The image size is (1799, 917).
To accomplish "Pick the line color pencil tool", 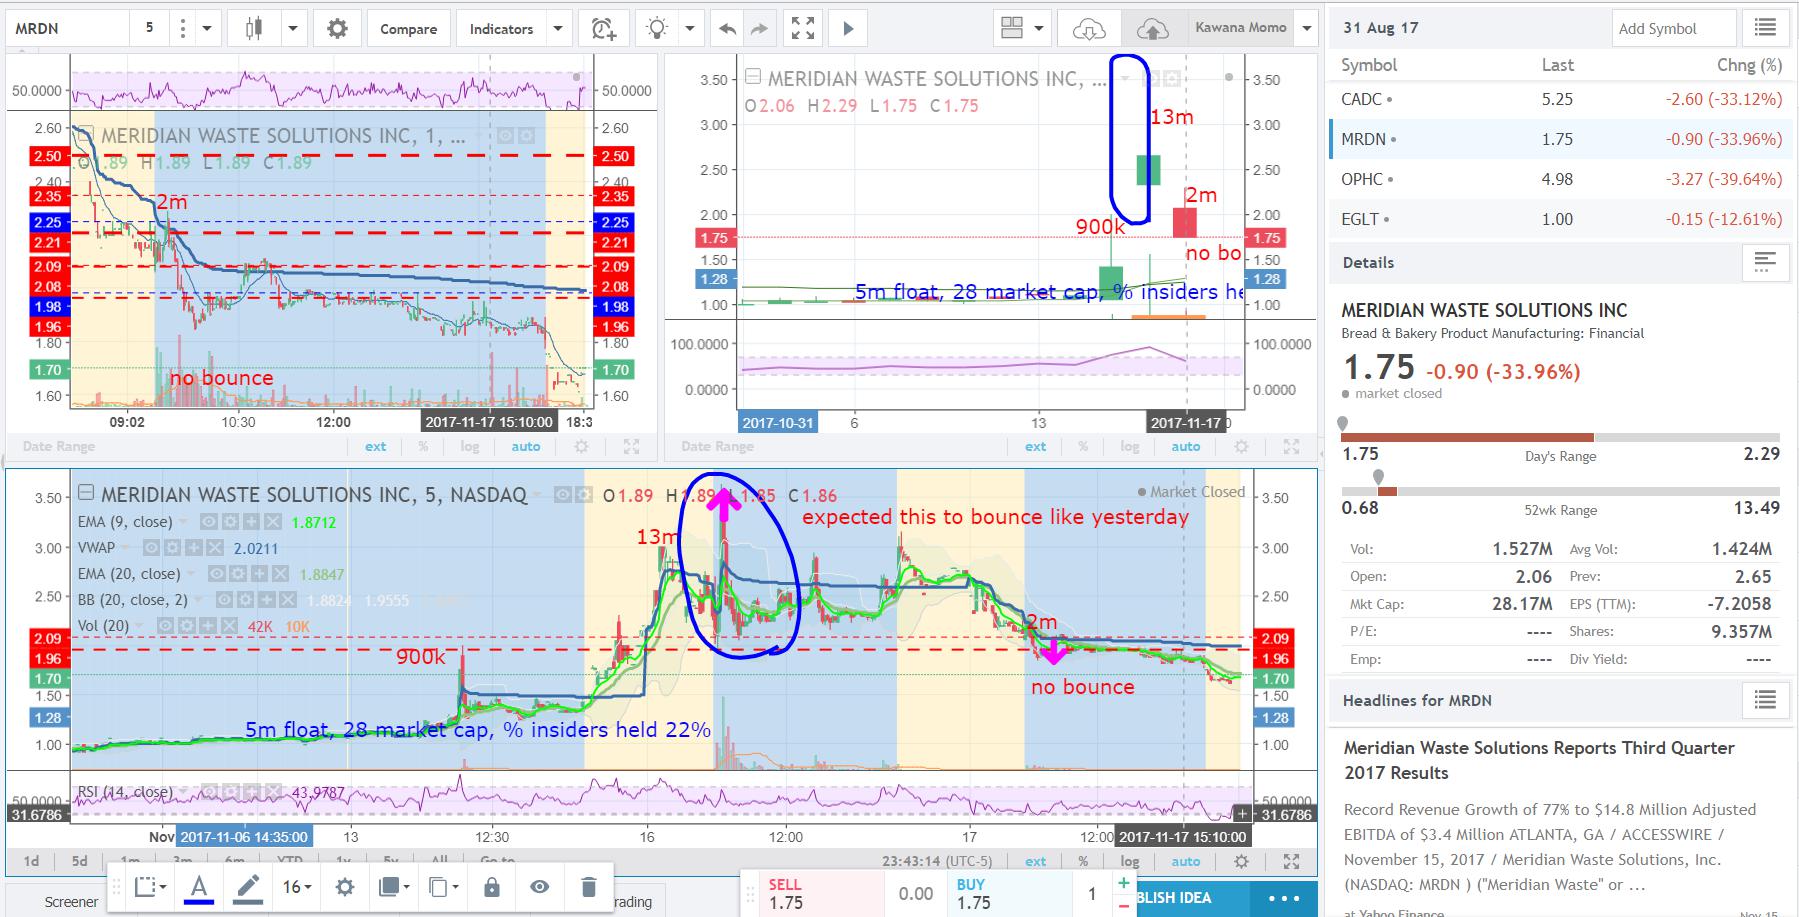I will pyautogui.click(x=248, y=887).
